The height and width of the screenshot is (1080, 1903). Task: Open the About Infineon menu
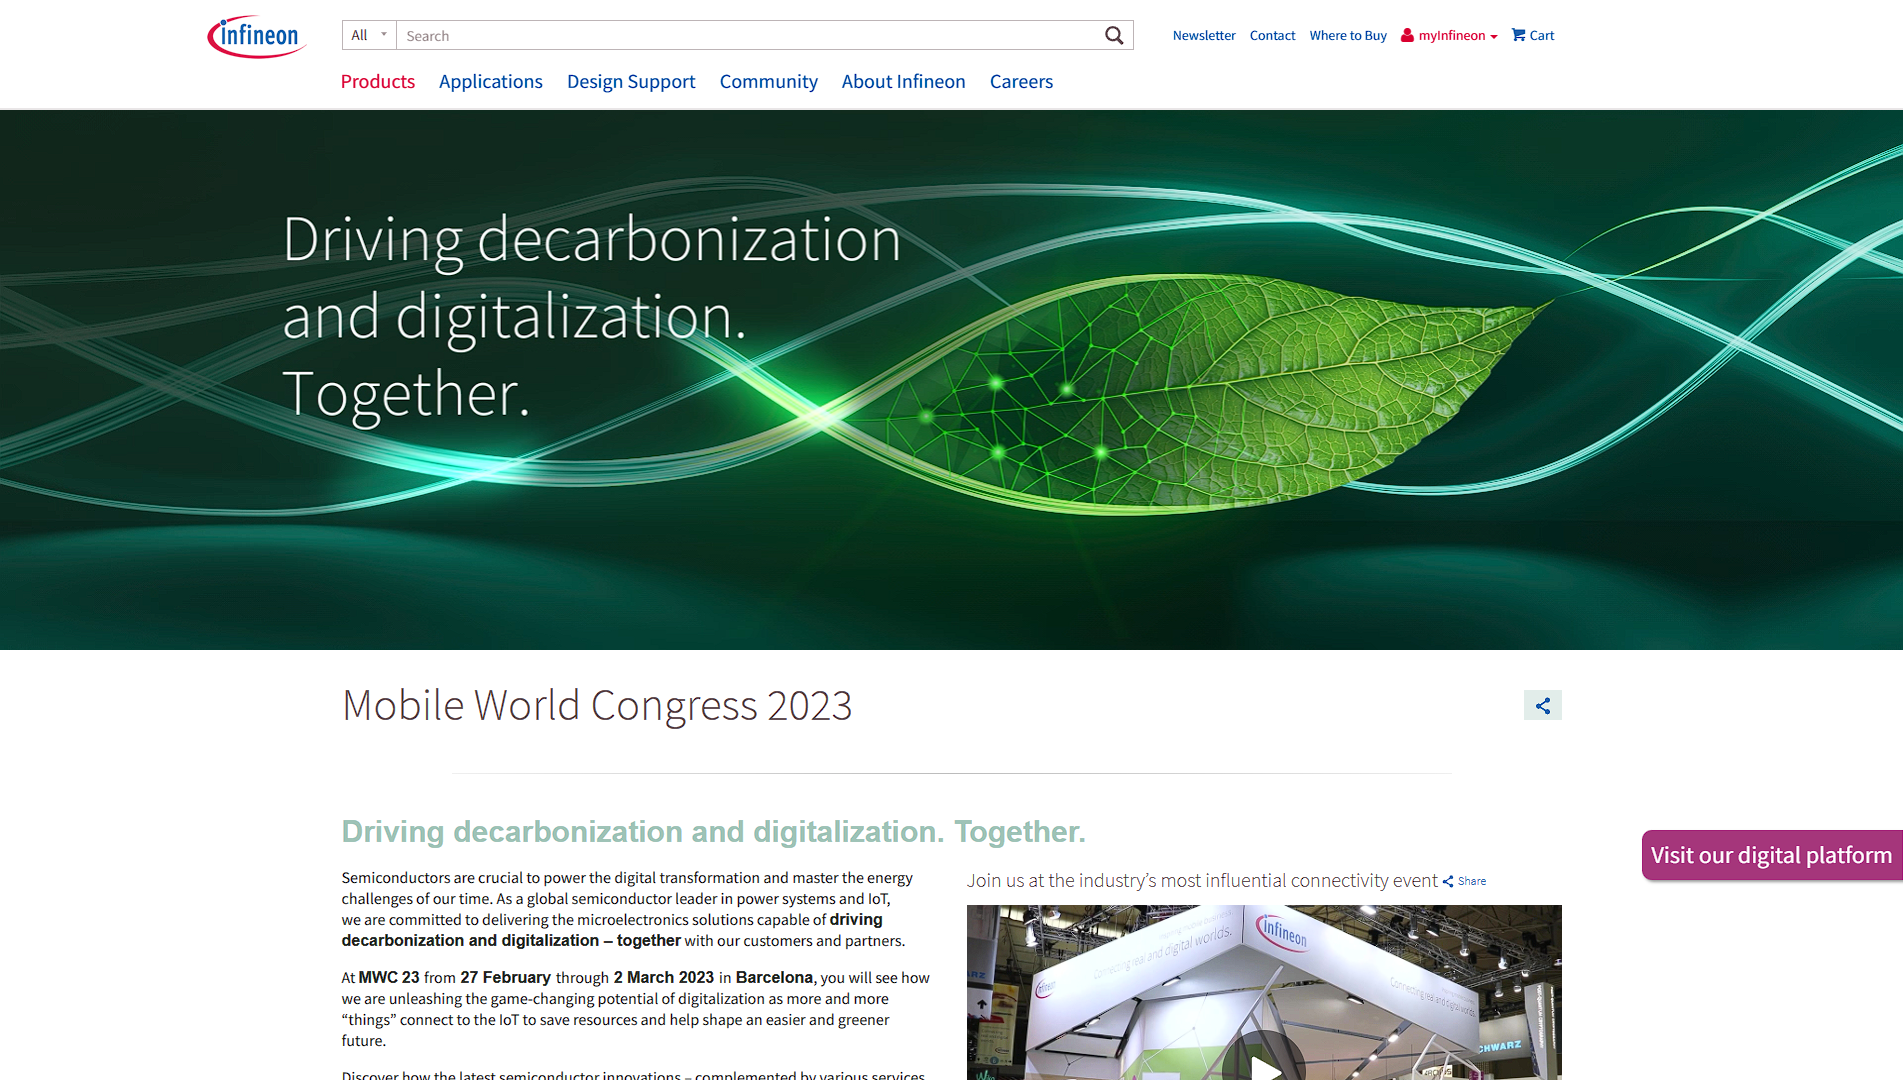click(904, 81)
